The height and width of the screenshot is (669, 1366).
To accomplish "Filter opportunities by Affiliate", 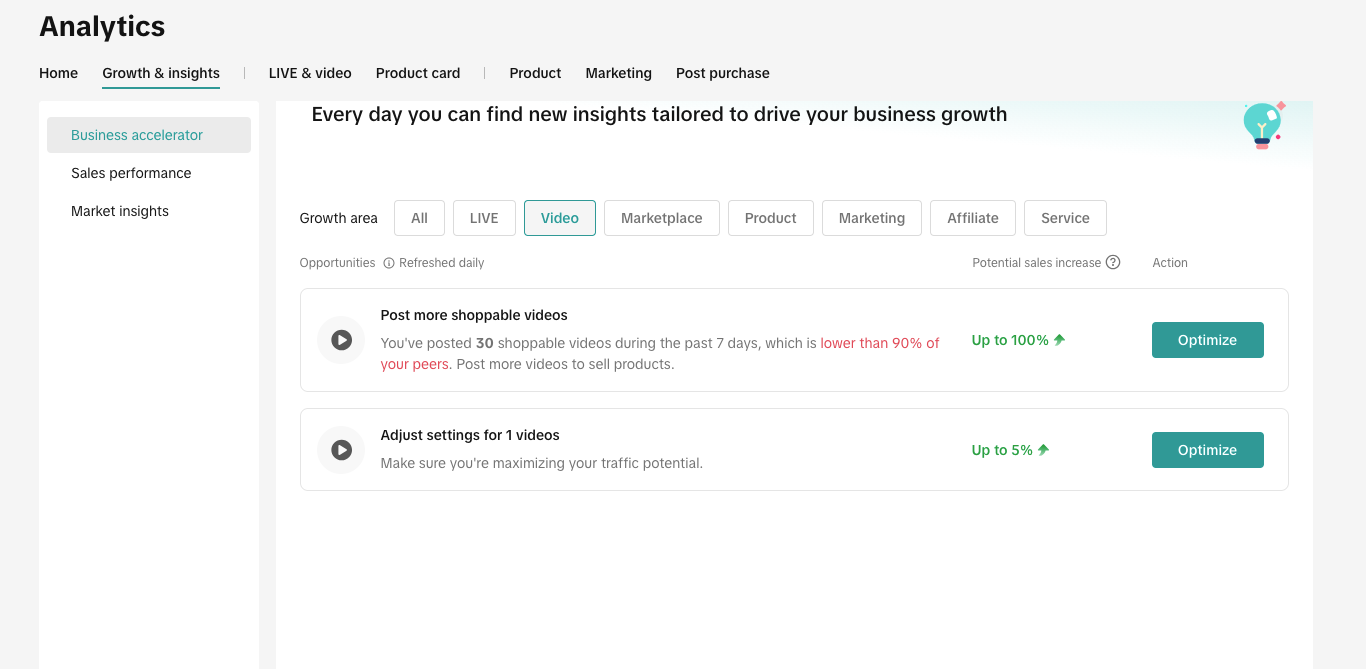I will [x=972, y=218].
